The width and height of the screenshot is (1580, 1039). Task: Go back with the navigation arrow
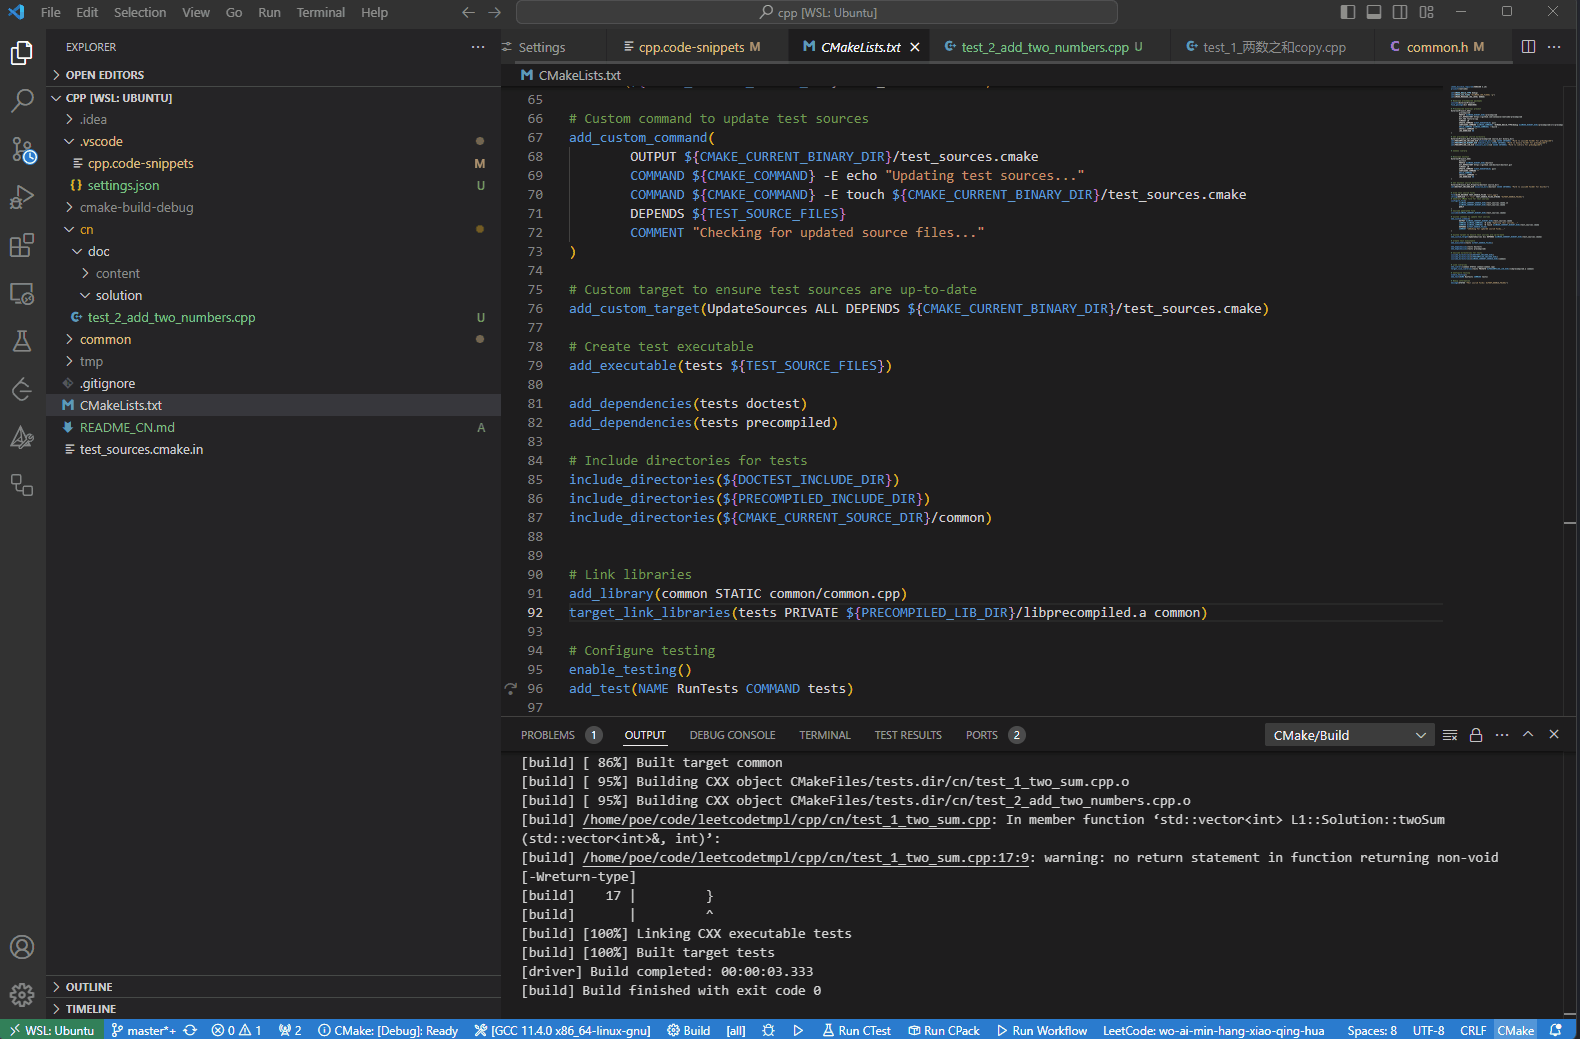[x=468, y=12]
